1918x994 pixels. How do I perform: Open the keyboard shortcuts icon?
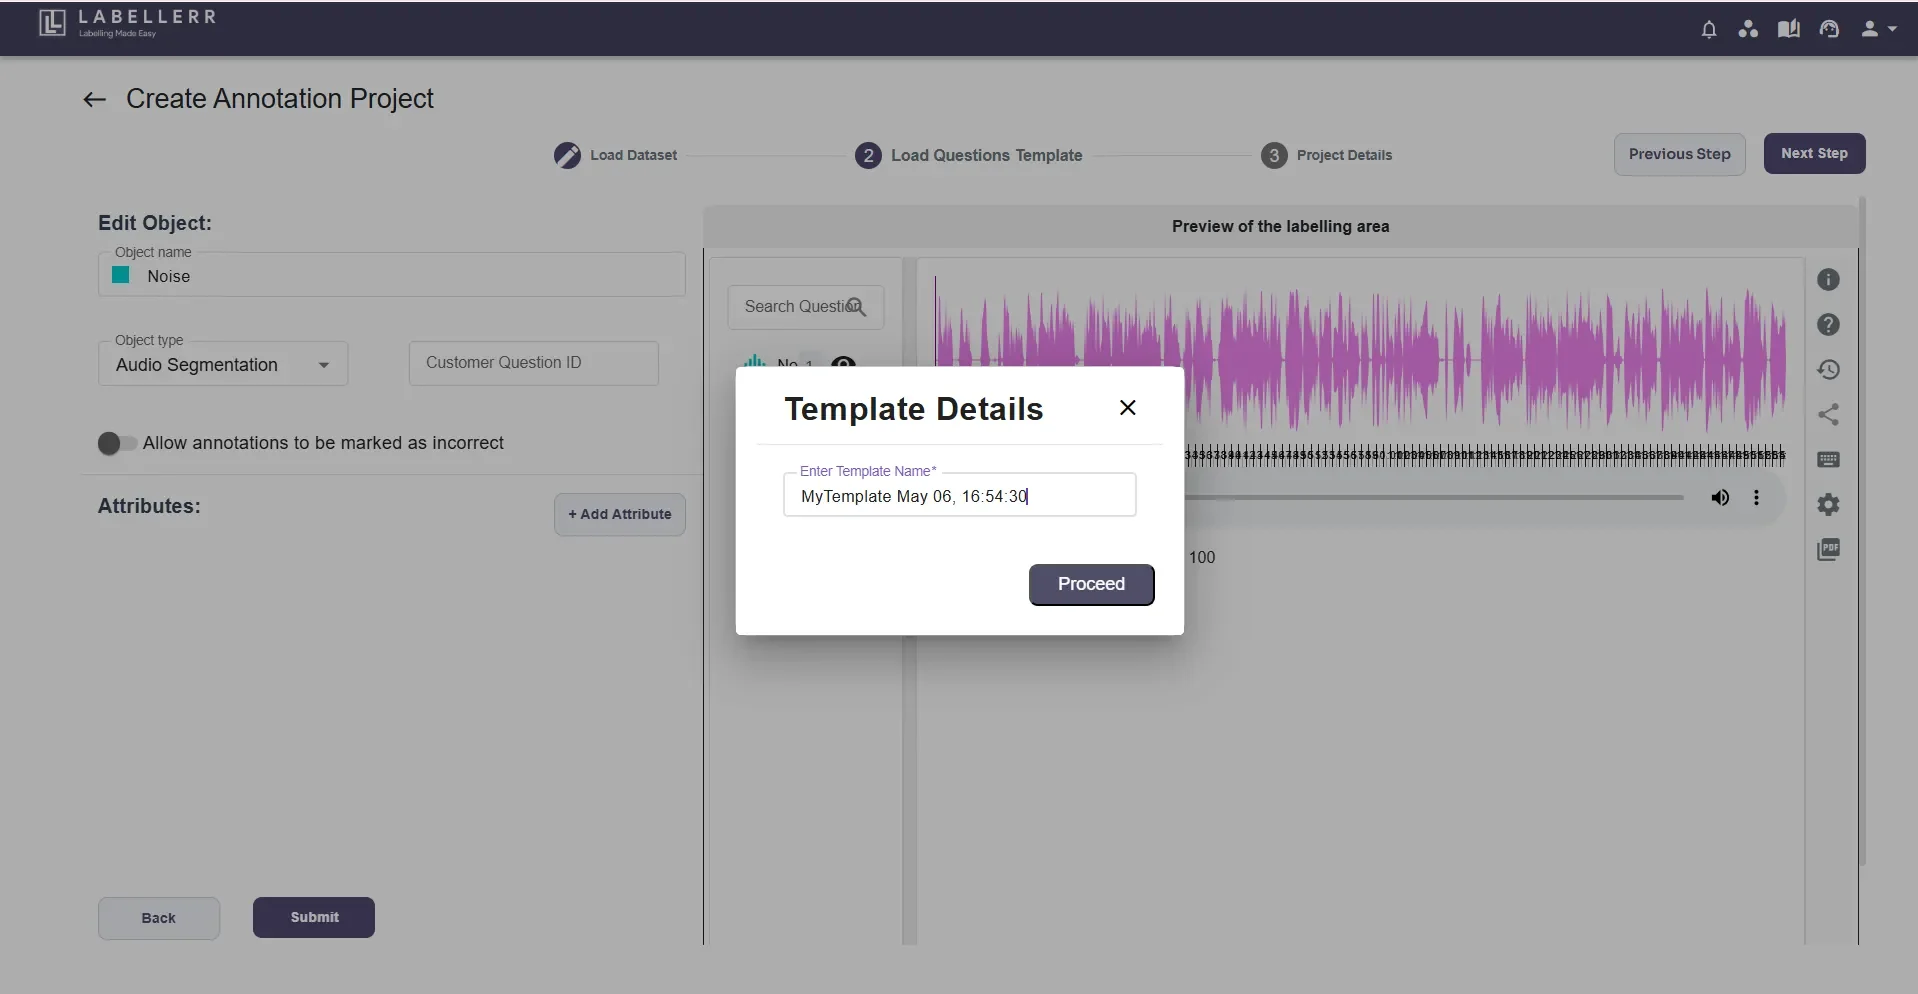click(x=1828, y=460)
